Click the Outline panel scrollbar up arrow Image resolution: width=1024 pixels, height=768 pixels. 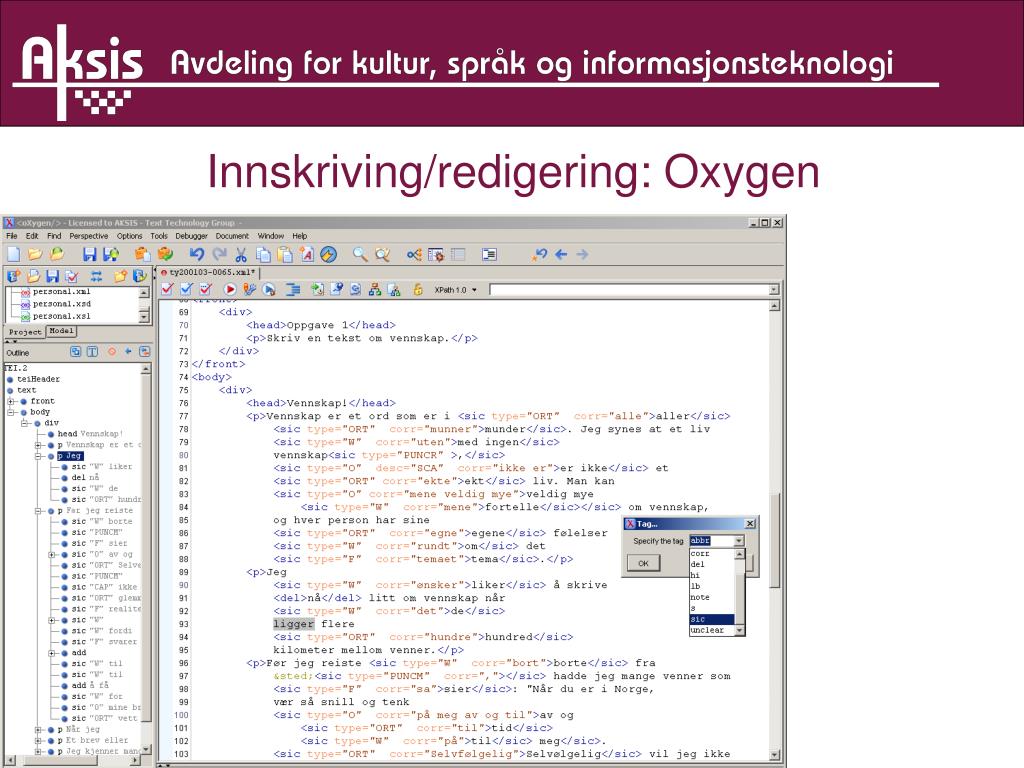(x=146, y=369)
